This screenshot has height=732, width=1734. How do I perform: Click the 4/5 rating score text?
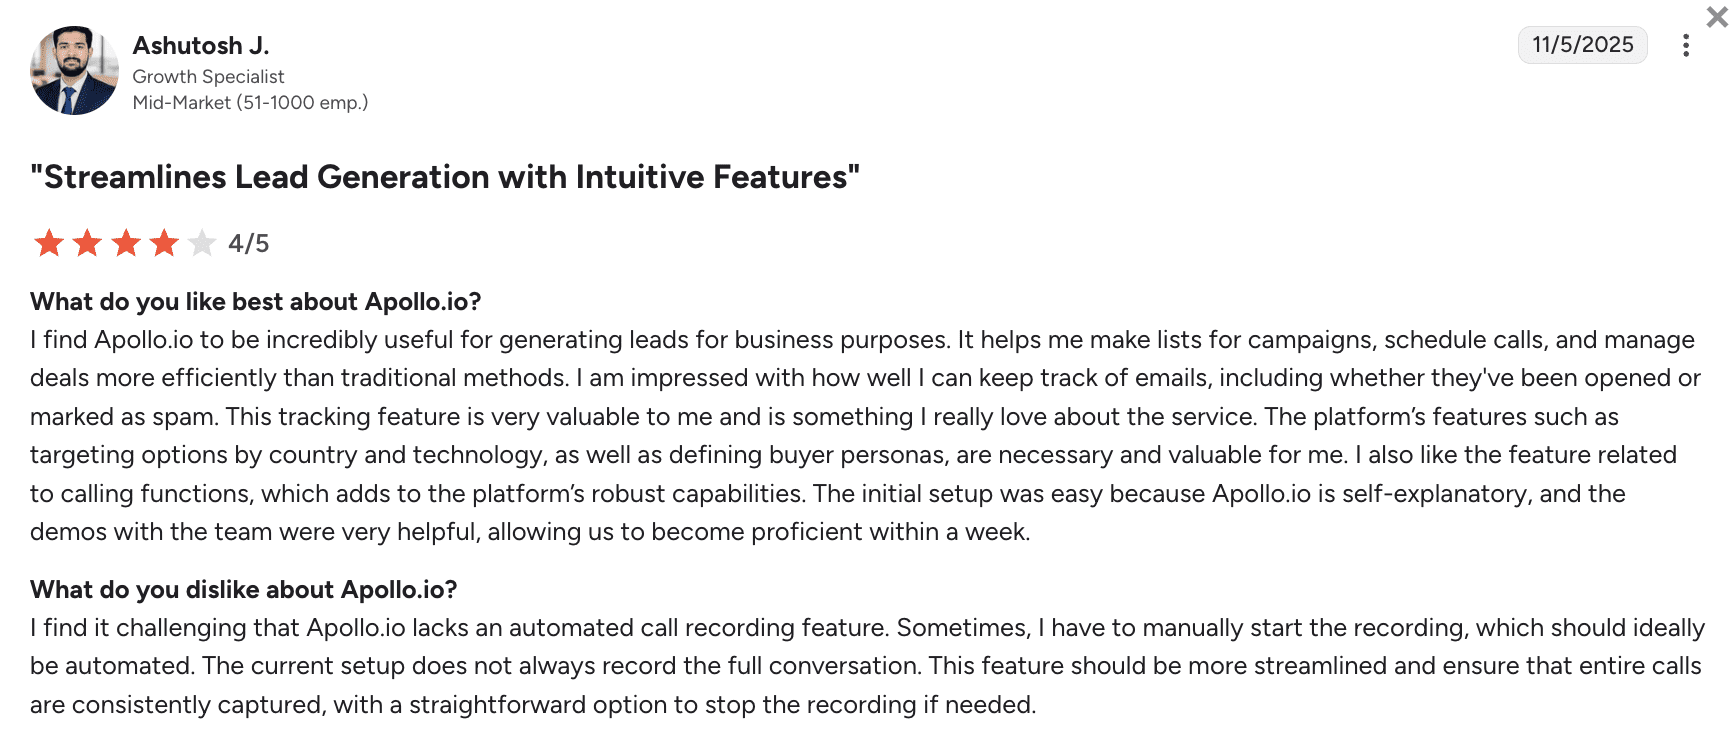pyautogui.click(x=249, y=244)
